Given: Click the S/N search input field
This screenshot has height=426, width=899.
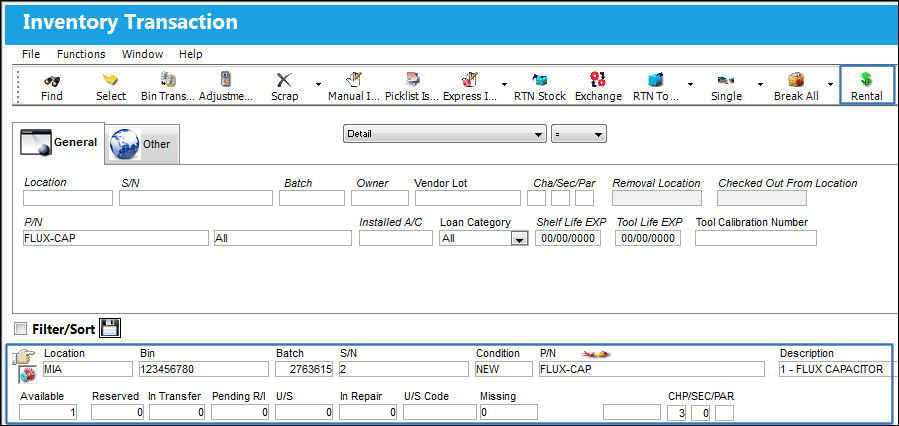Looking at the screenshot, I should (x=196, y=198).
